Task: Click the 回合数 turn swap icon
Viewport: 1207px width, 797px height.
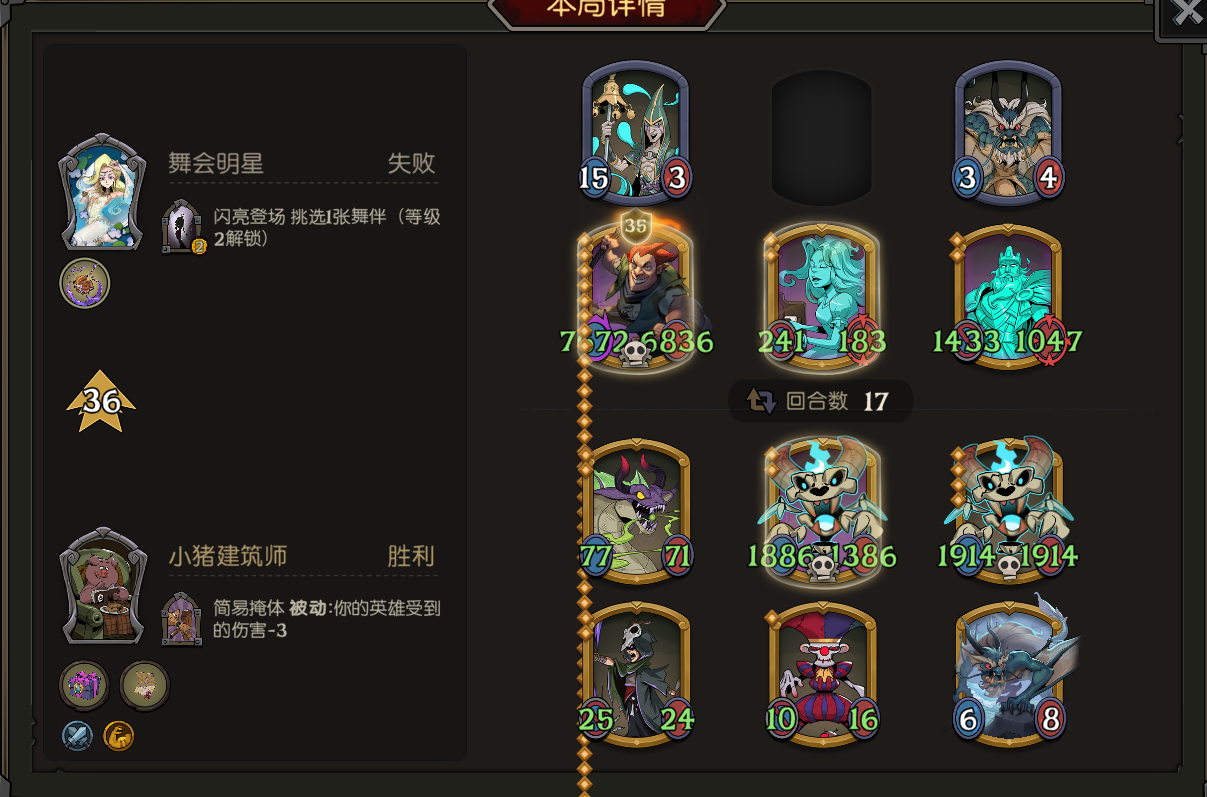Action: pos(761,401)
